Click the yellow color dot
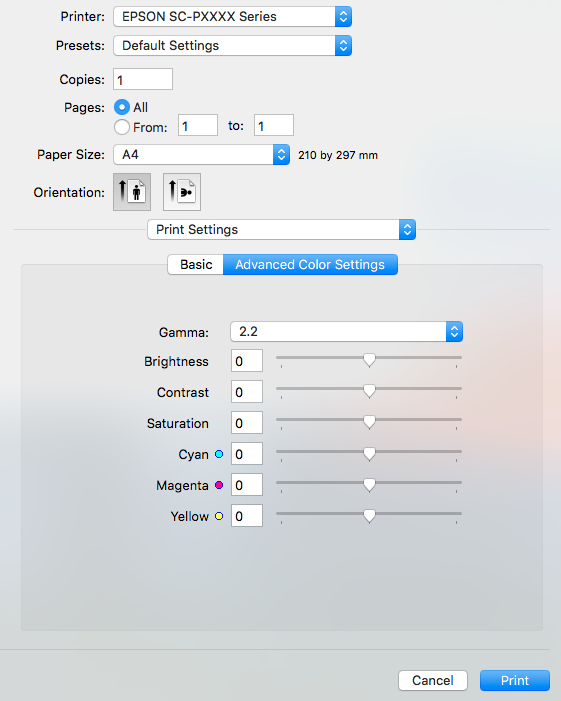This screenshot has height=701, width=561. tap(219, 516)
